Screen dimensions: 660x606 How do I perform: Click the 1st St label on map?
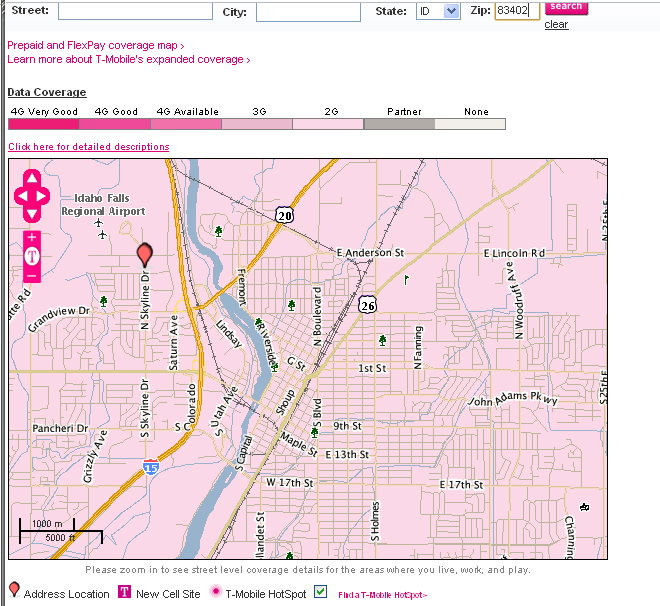click(x=372, y=368)
